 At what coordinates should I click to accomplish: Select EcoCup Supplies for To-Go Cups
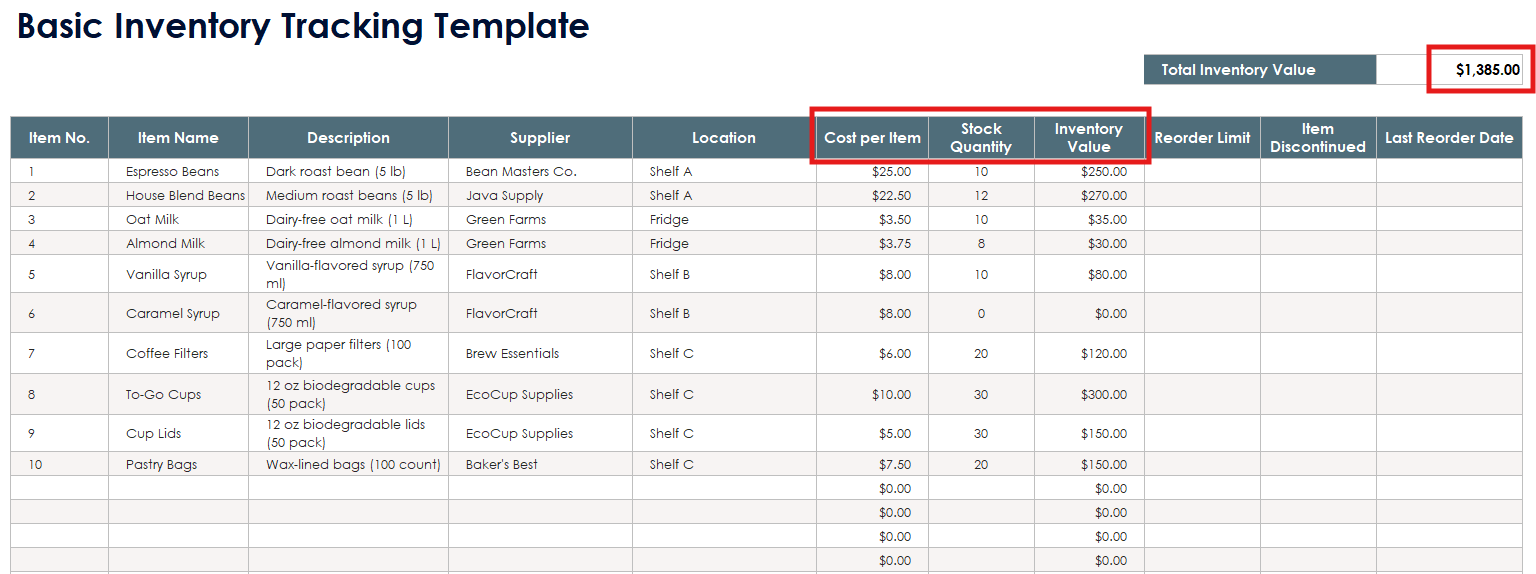click(x=540, y=394)
